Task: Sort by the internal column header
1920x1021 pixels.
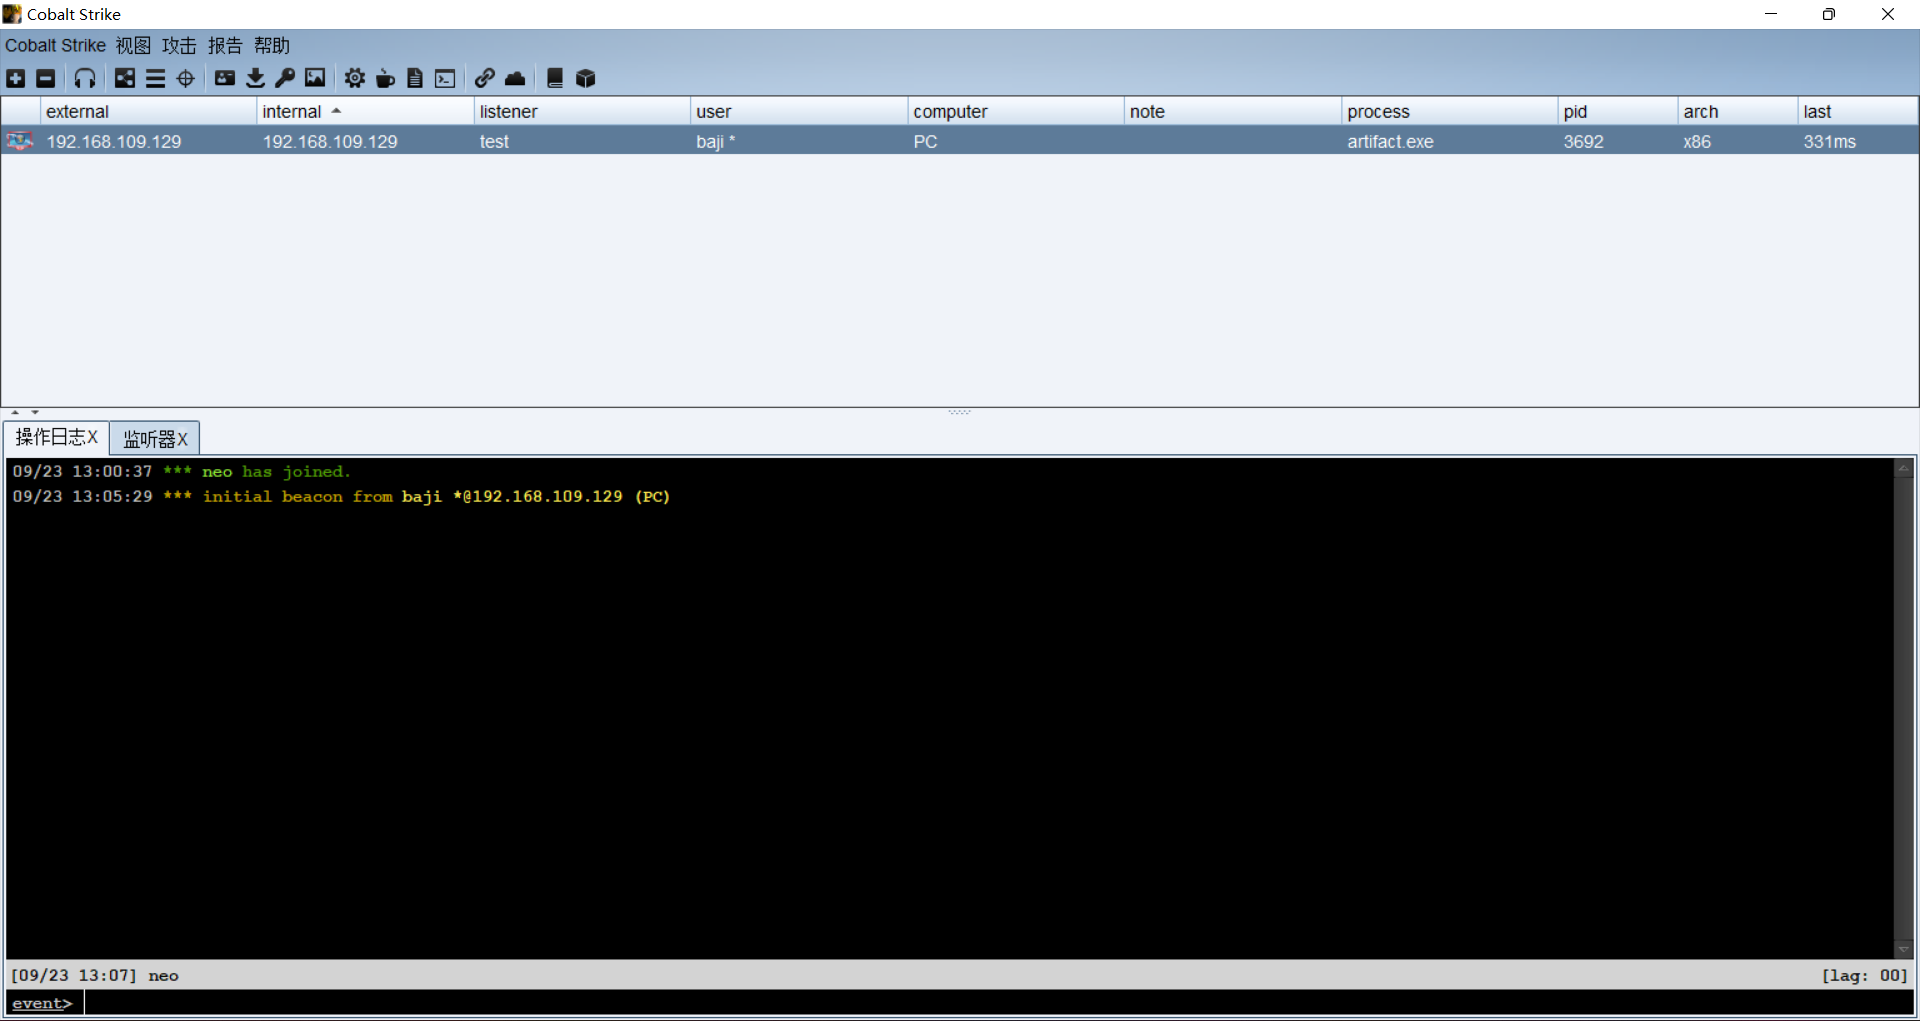Action: tap(365, 111)
